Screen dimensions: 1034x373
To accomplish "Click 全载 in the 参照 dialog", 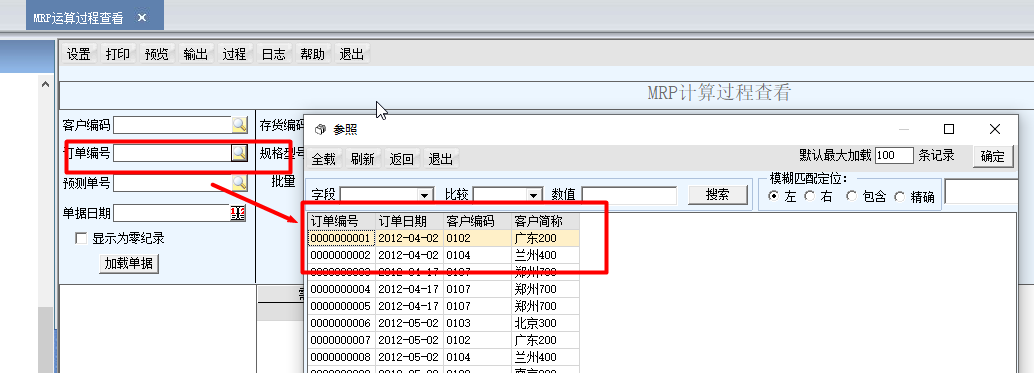I will (x=324, y=159).
